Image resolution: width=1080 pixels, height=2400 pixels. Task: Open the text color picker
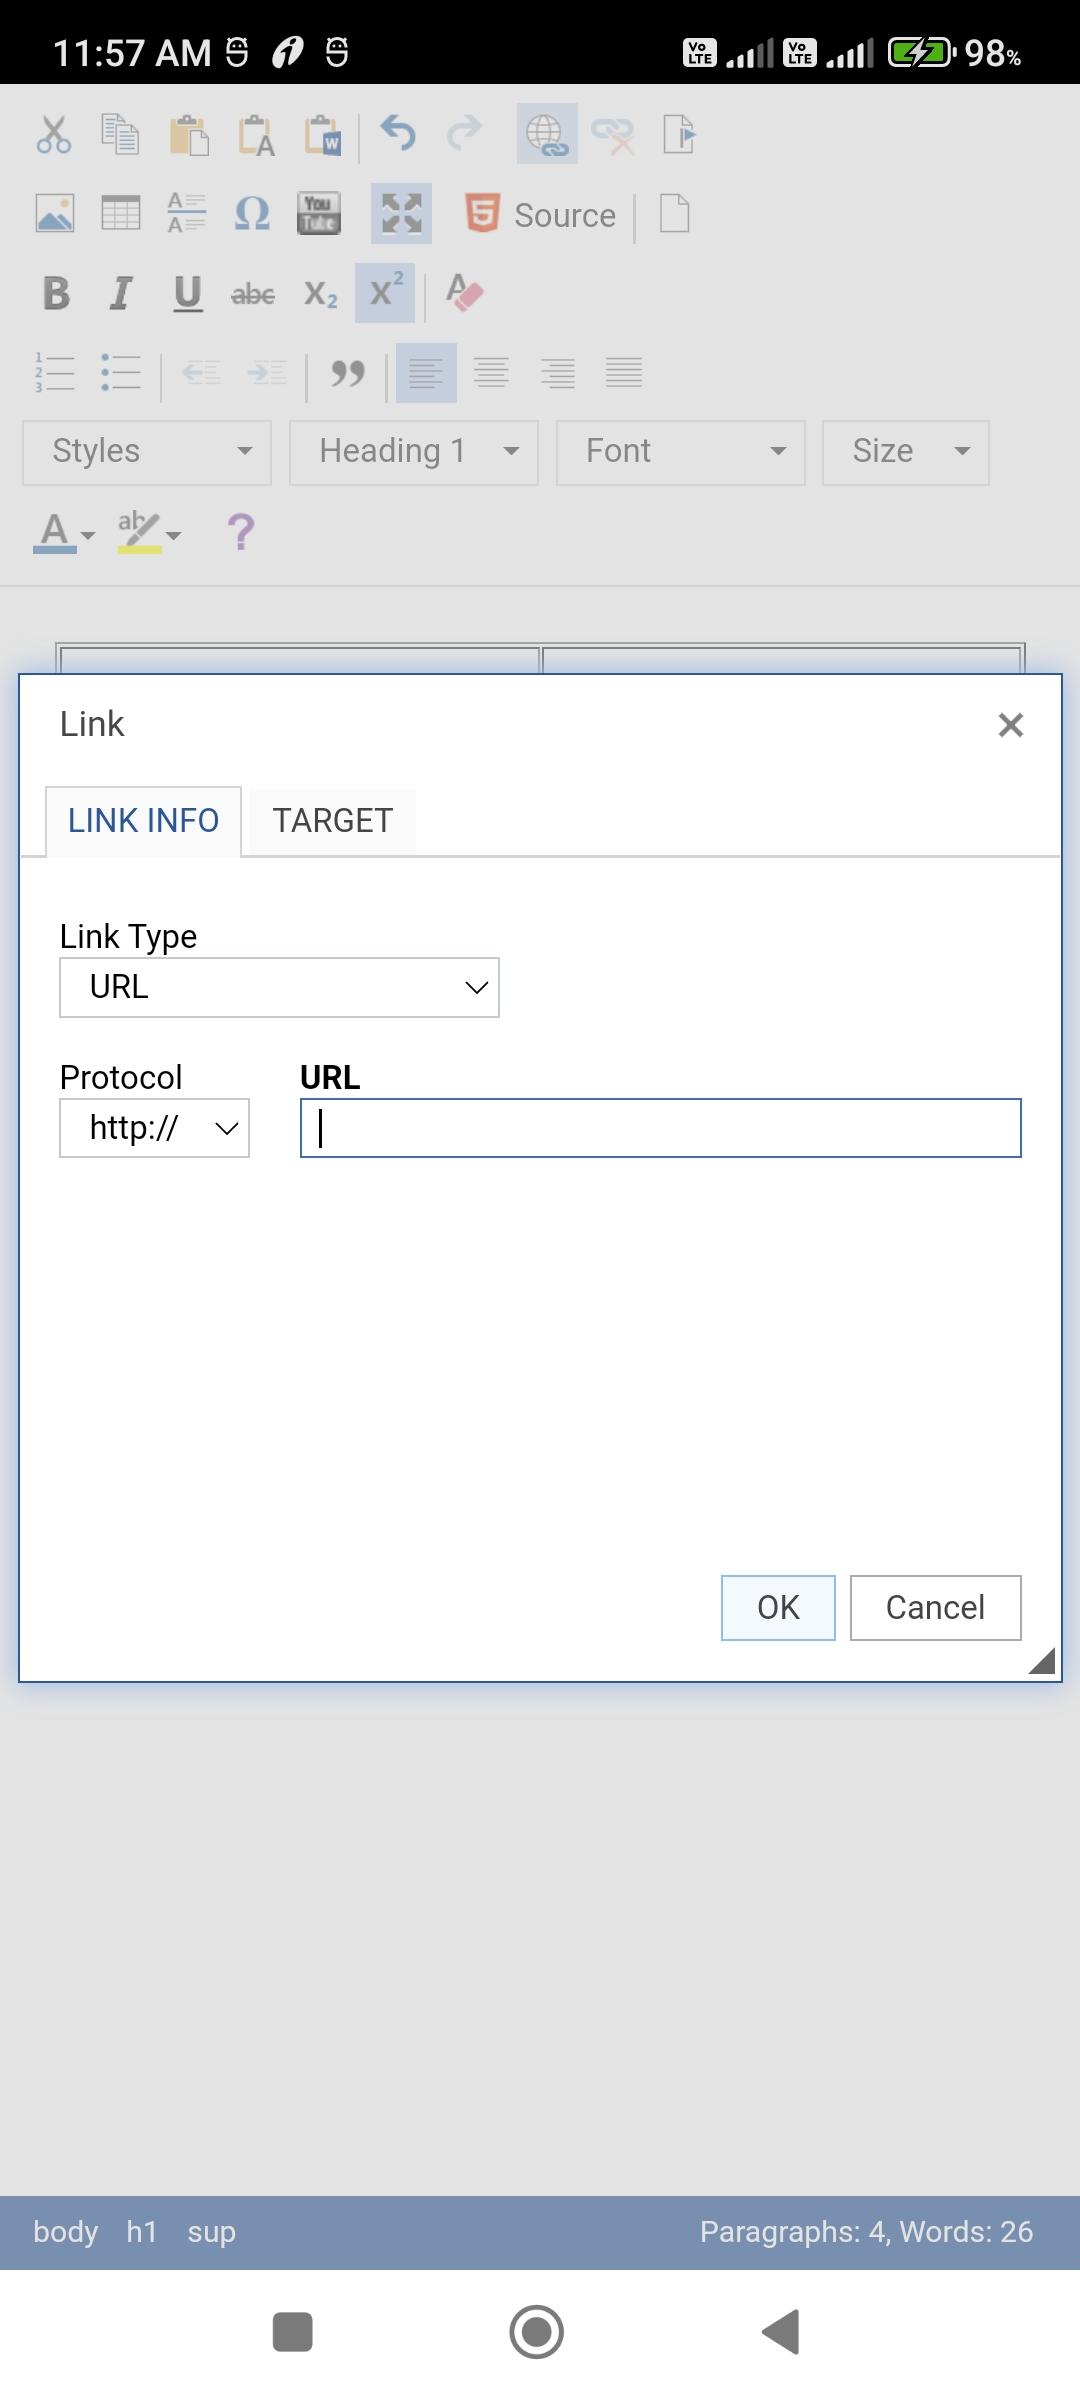pos(64,532)
